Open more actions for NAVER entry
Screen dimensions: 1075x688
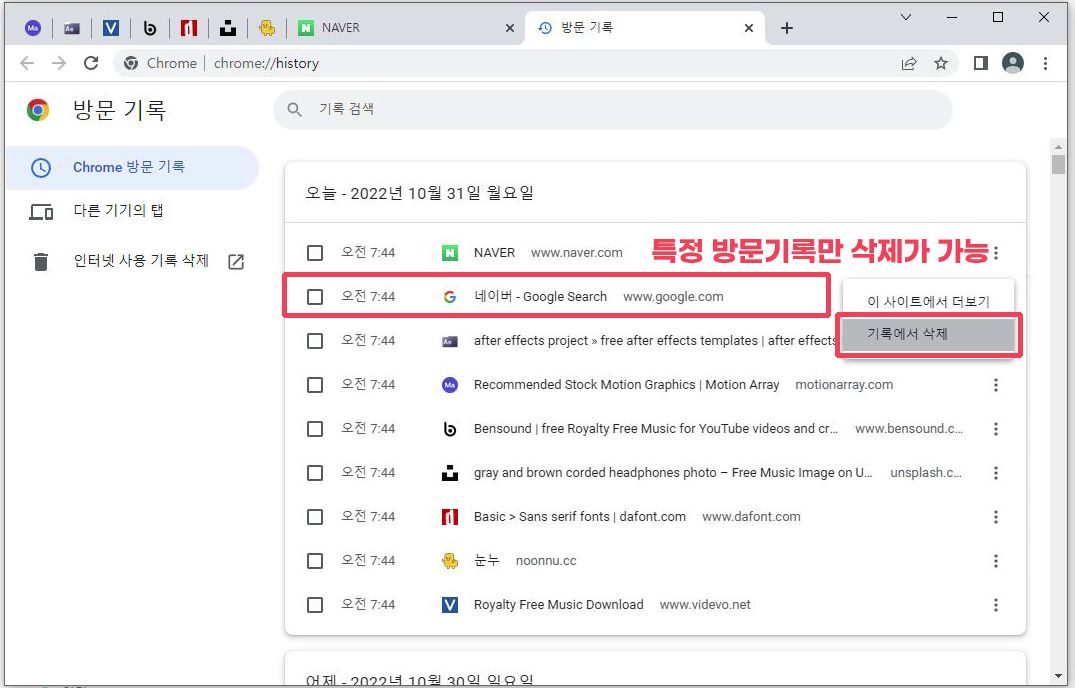tap(996, 253)
